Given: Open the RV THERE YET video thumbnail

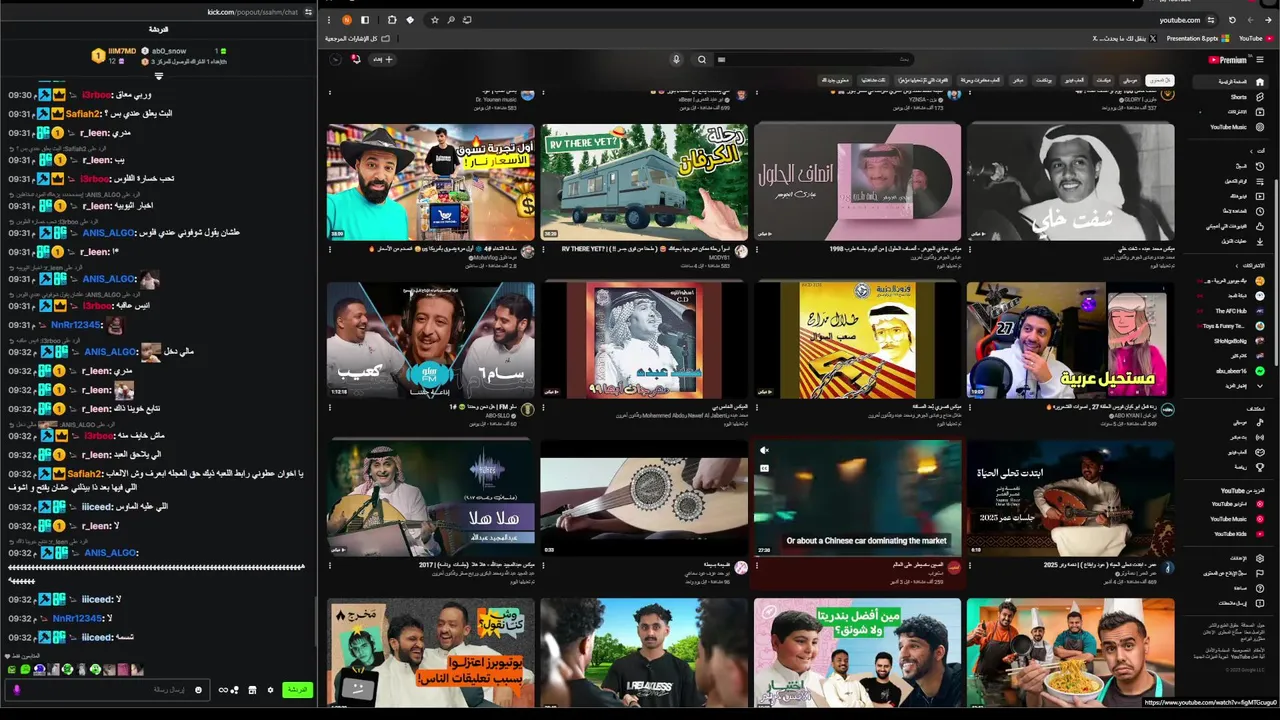Looking at the screenshot, I should coord(644,182).
